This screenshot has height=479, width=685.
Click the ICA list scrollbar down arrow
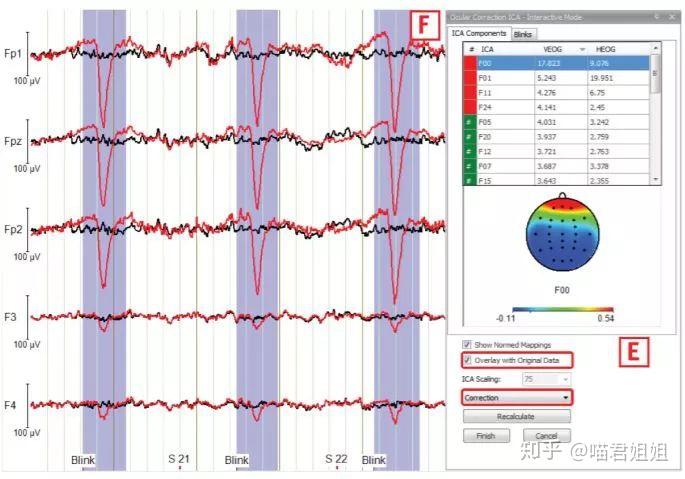click(x=655, y=180)
